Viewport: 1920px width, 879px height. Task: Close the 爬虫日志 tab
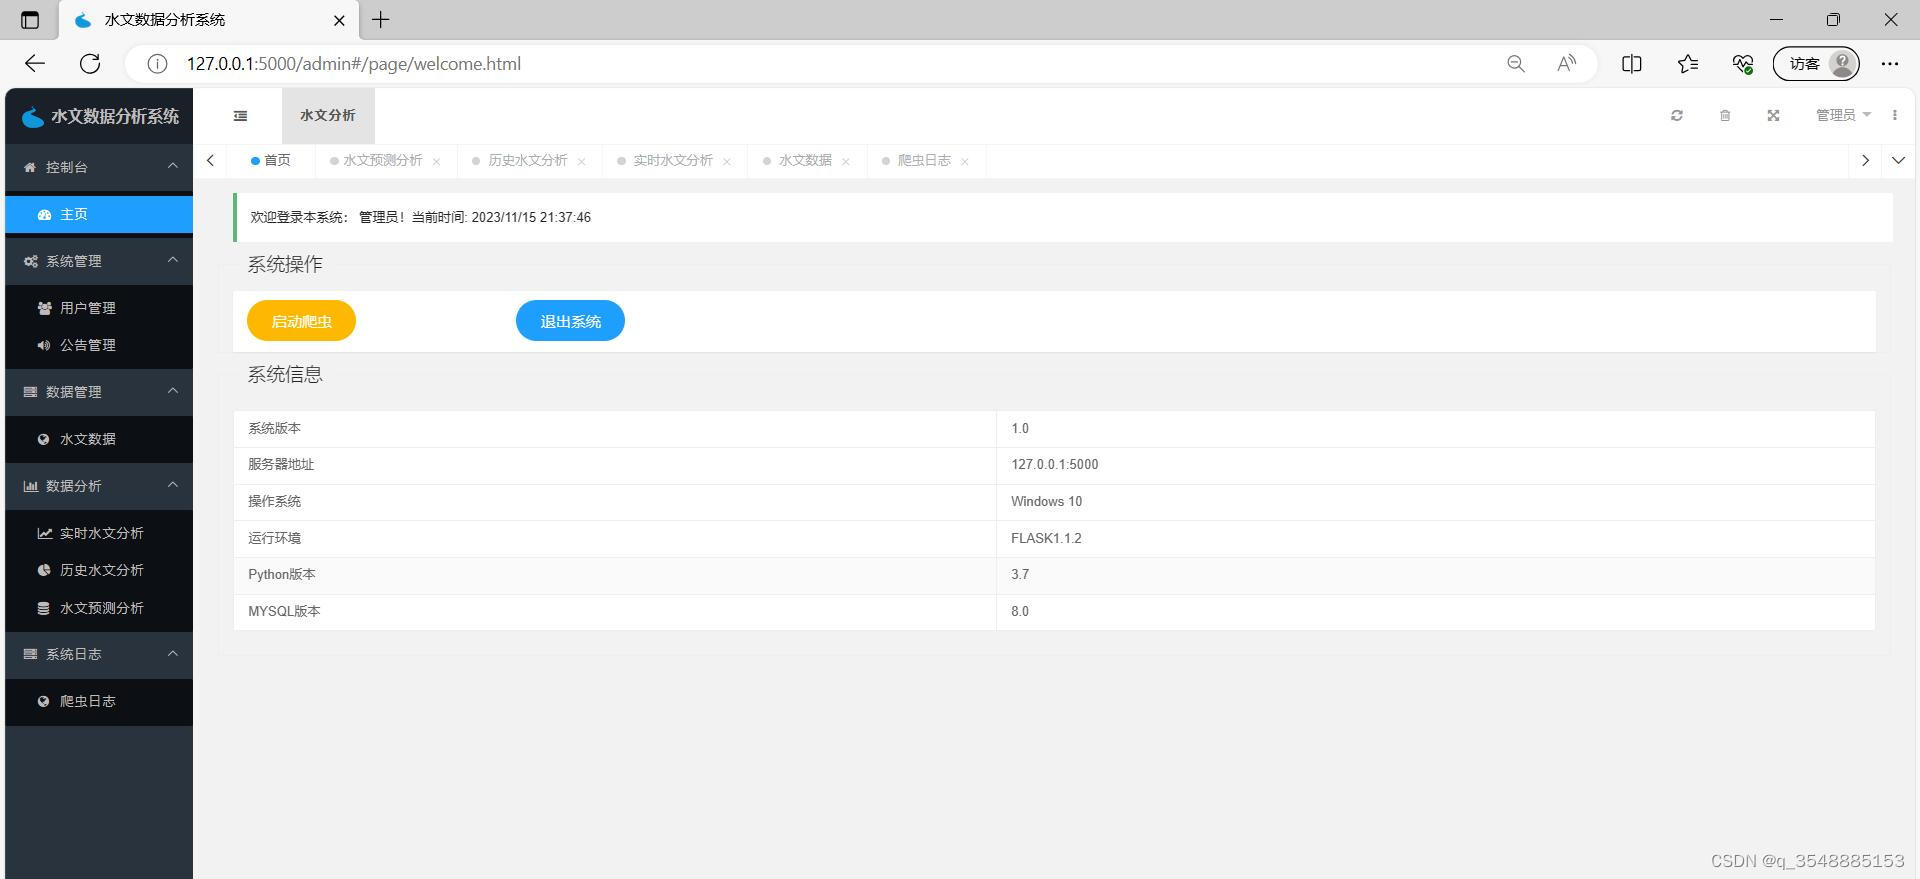(964, 162)
